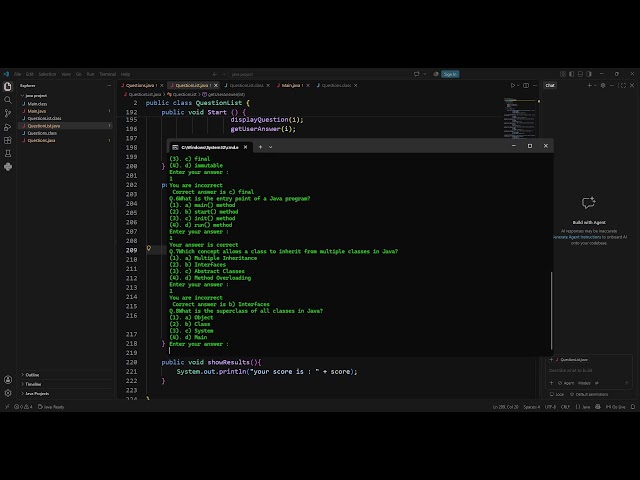Image resolution: width=640 pixels, height=480 pixels.
Task: Open the run button dropdown arrow
Action: (518, 85)
